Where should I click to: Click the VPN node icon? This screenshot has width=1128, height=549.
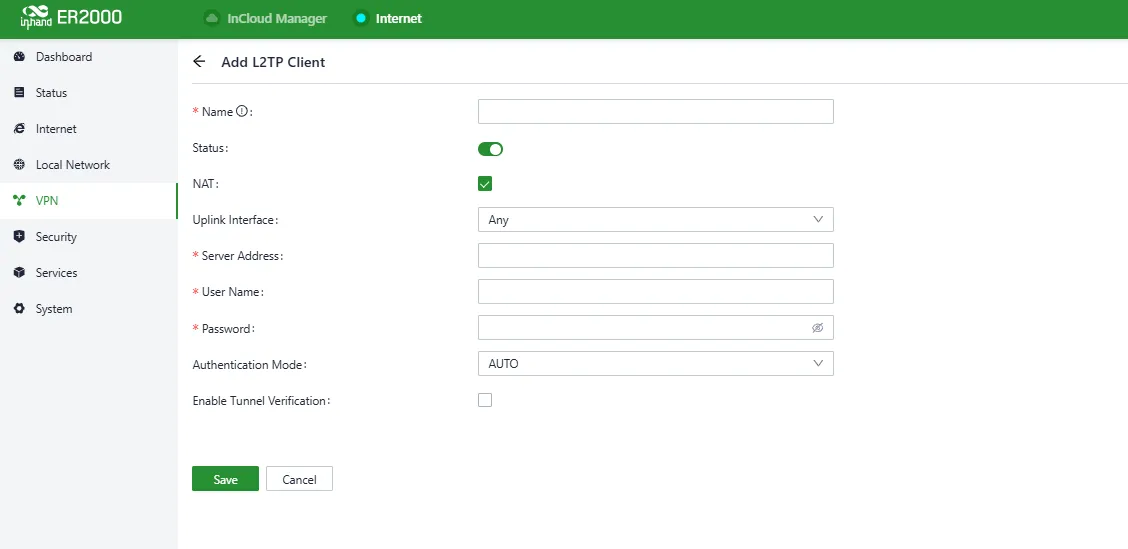(19, 201)
